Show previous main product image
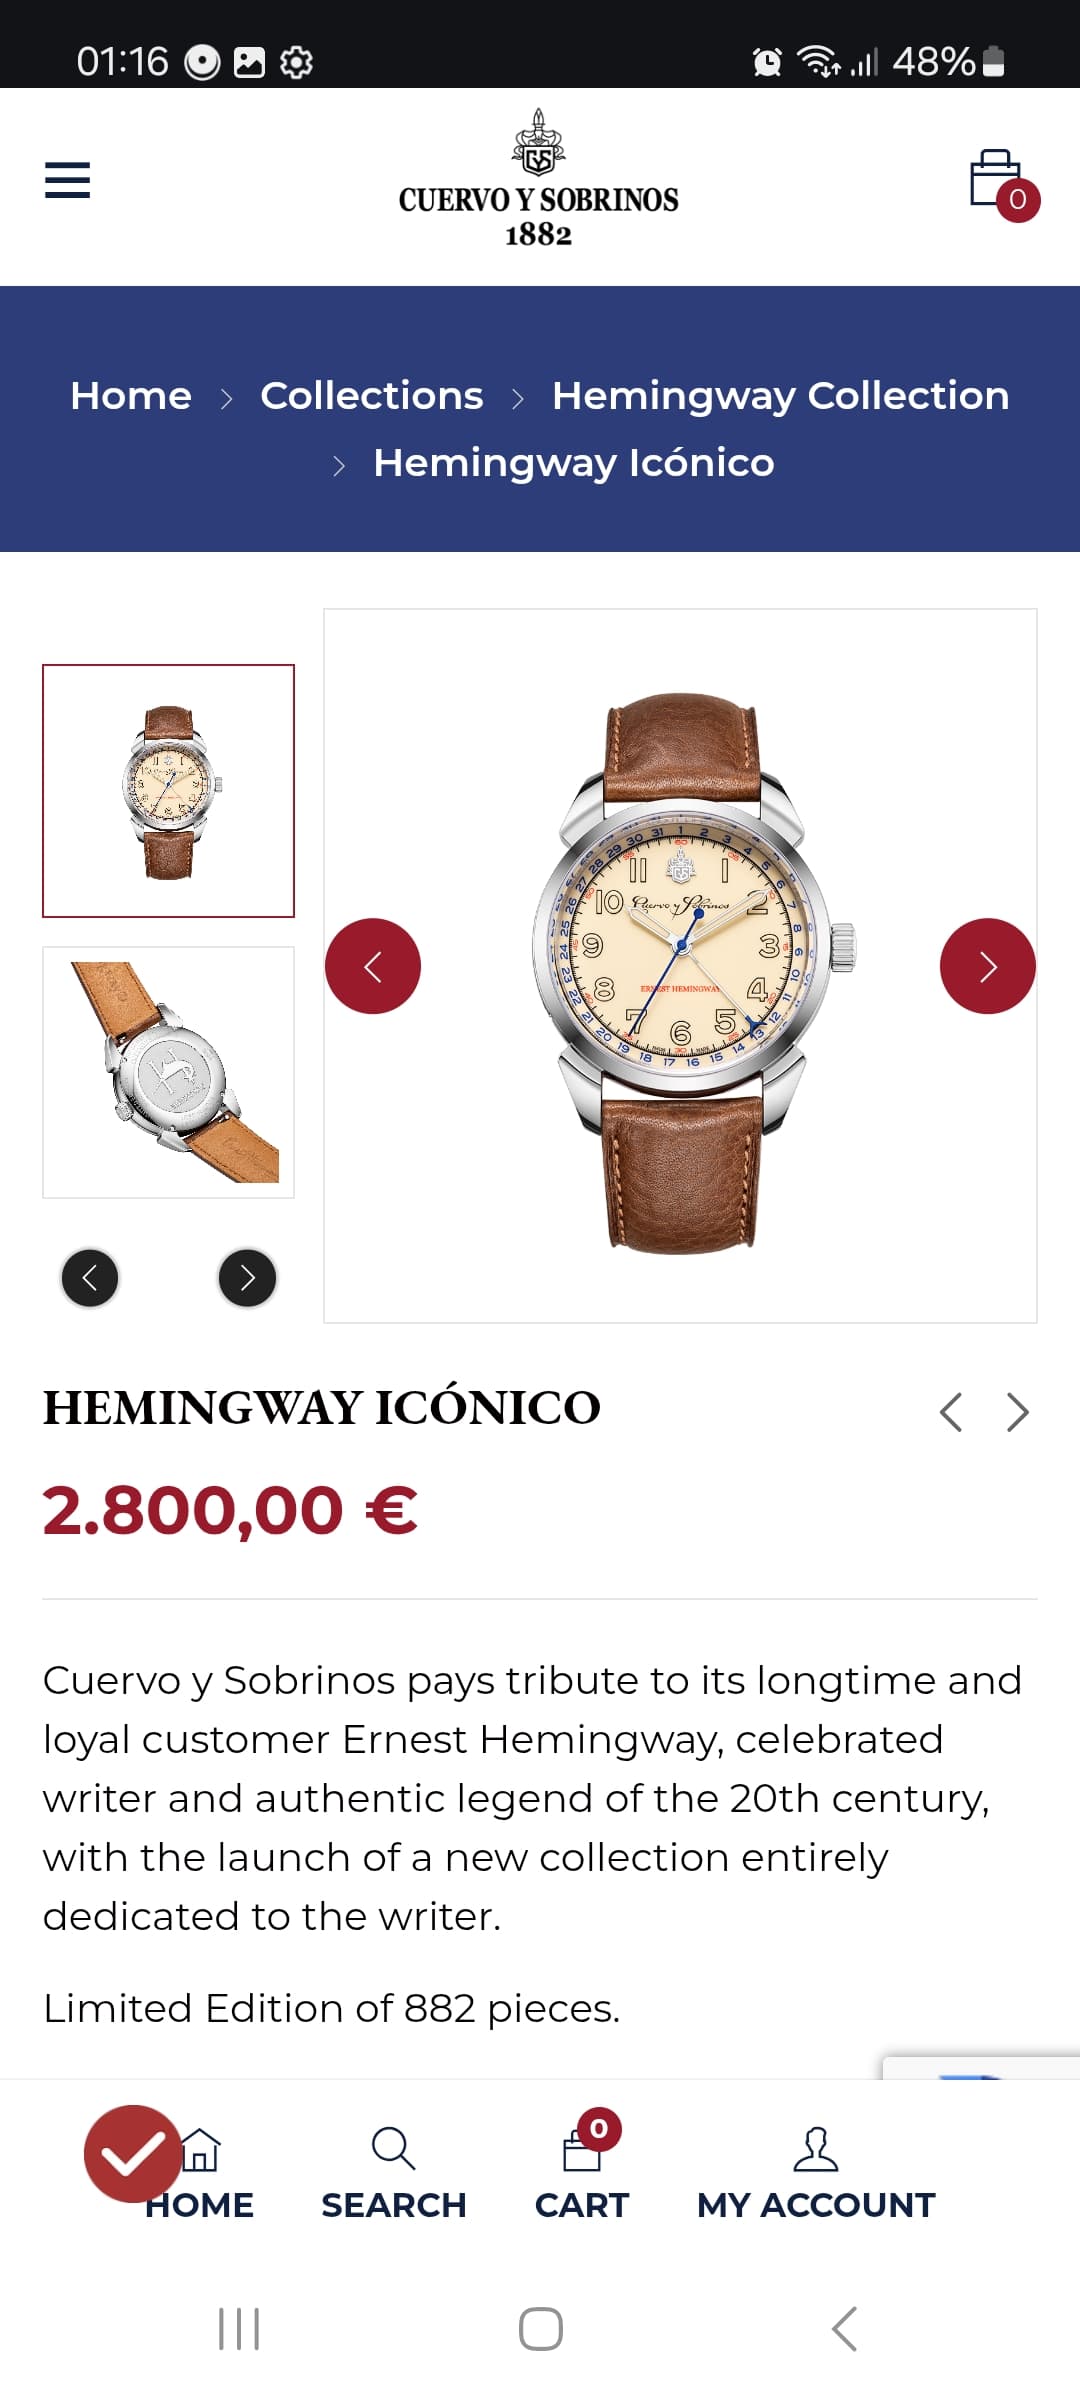This screenshot has width=1080, height=2400. click(373, 966)
